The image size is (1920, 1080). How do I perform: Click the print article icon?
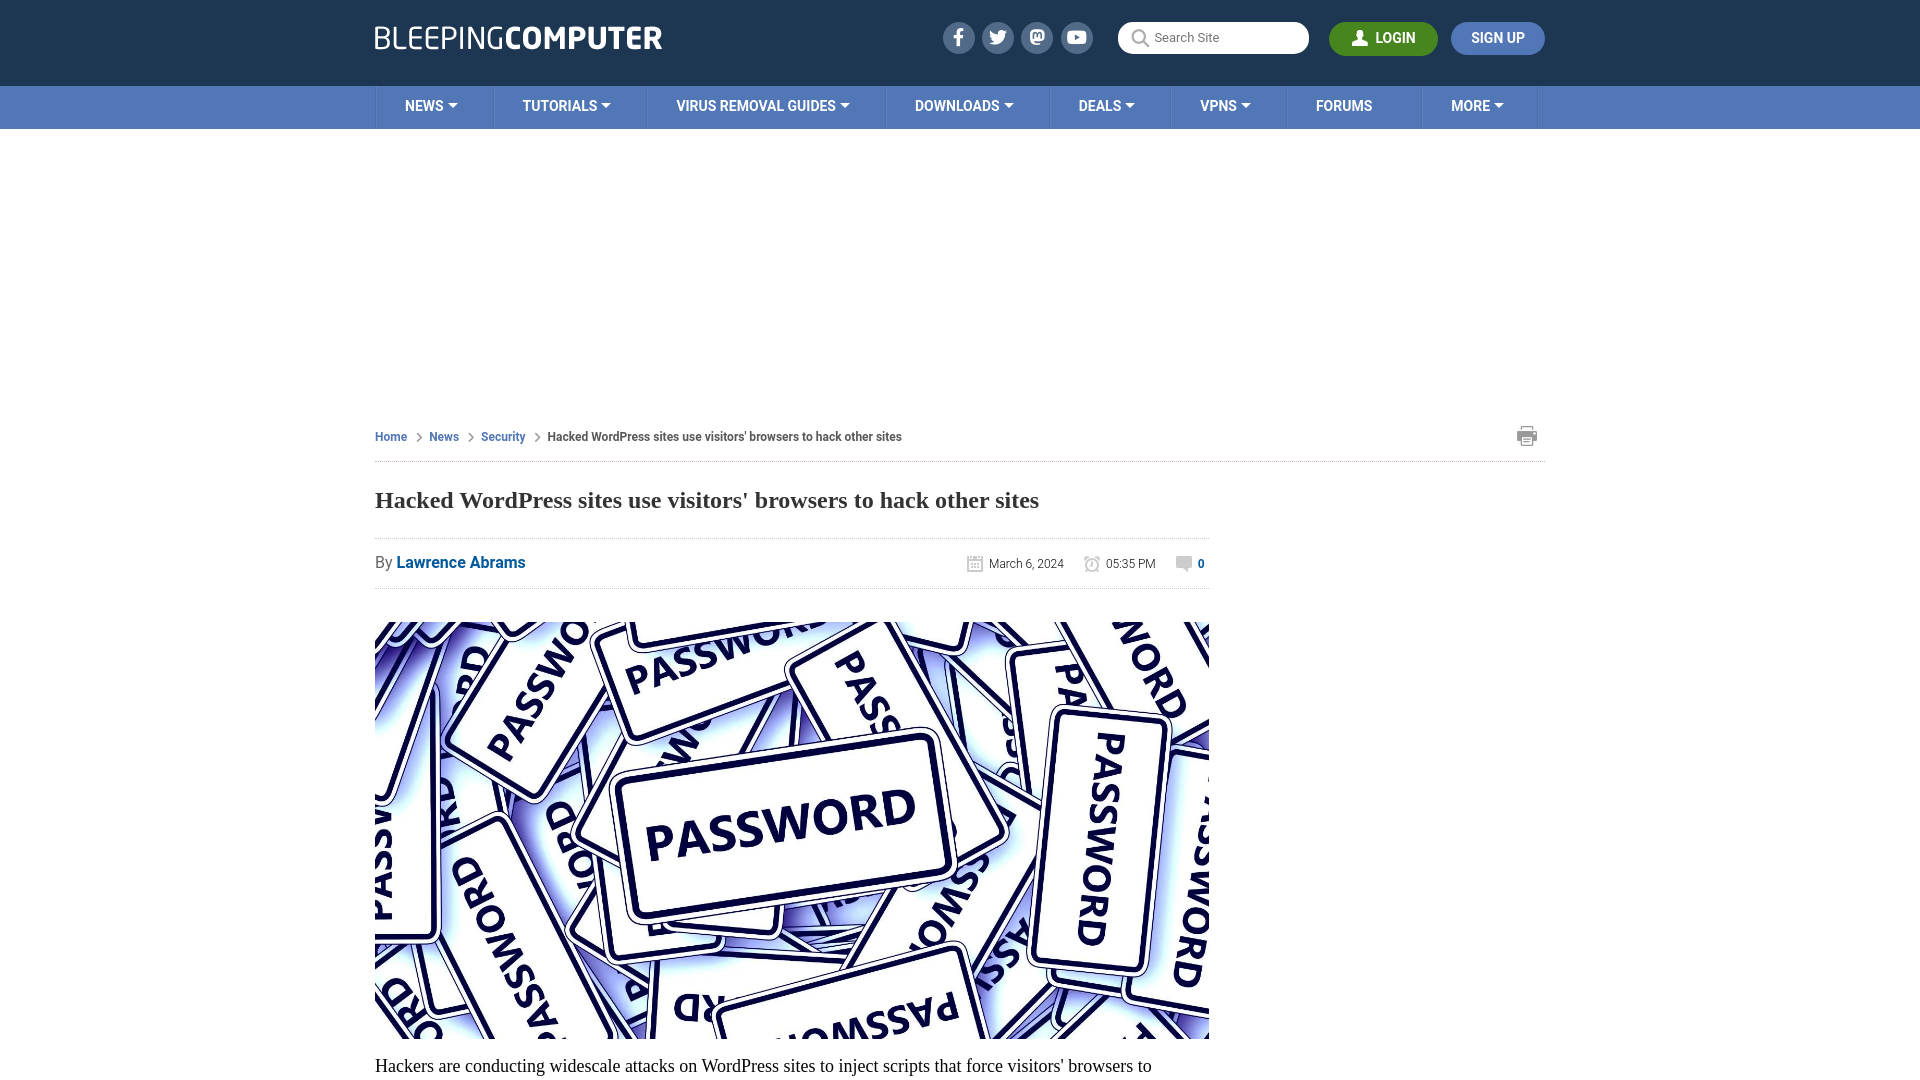[1527, 435]
